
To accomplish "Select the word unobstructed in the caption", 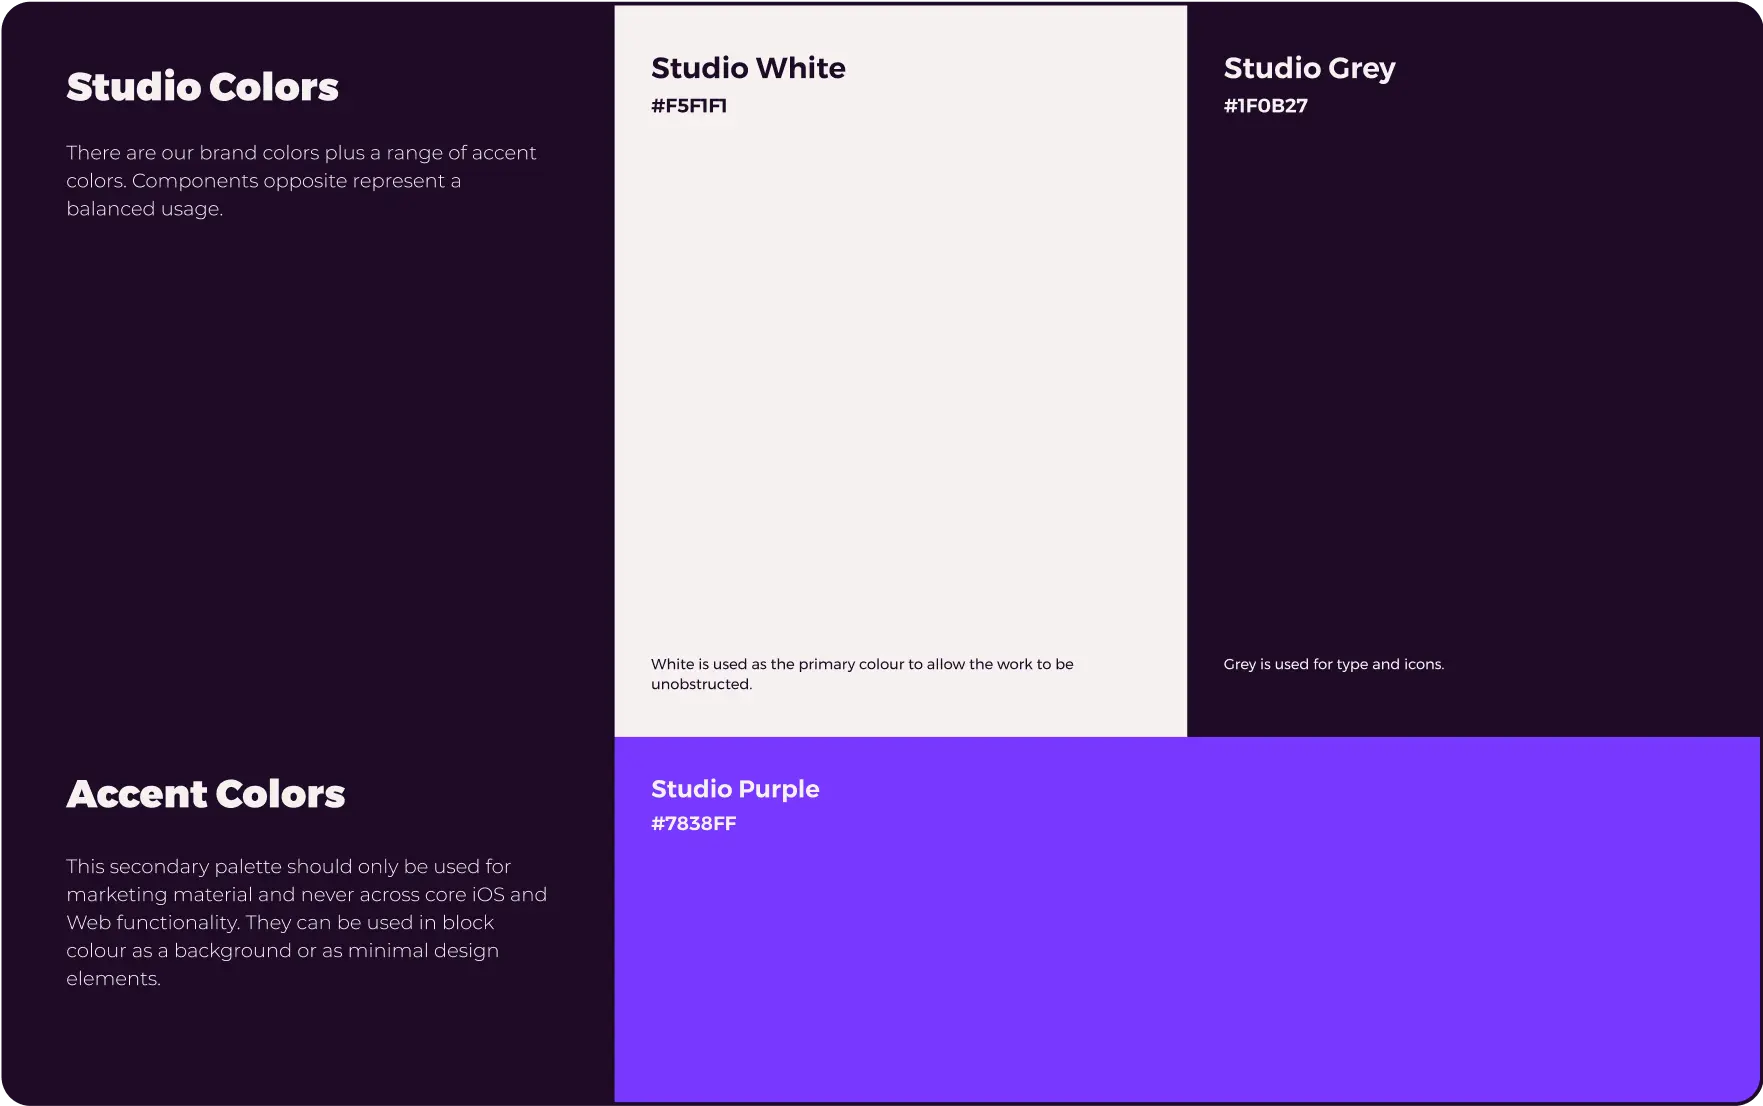I will tap(700, 685).
